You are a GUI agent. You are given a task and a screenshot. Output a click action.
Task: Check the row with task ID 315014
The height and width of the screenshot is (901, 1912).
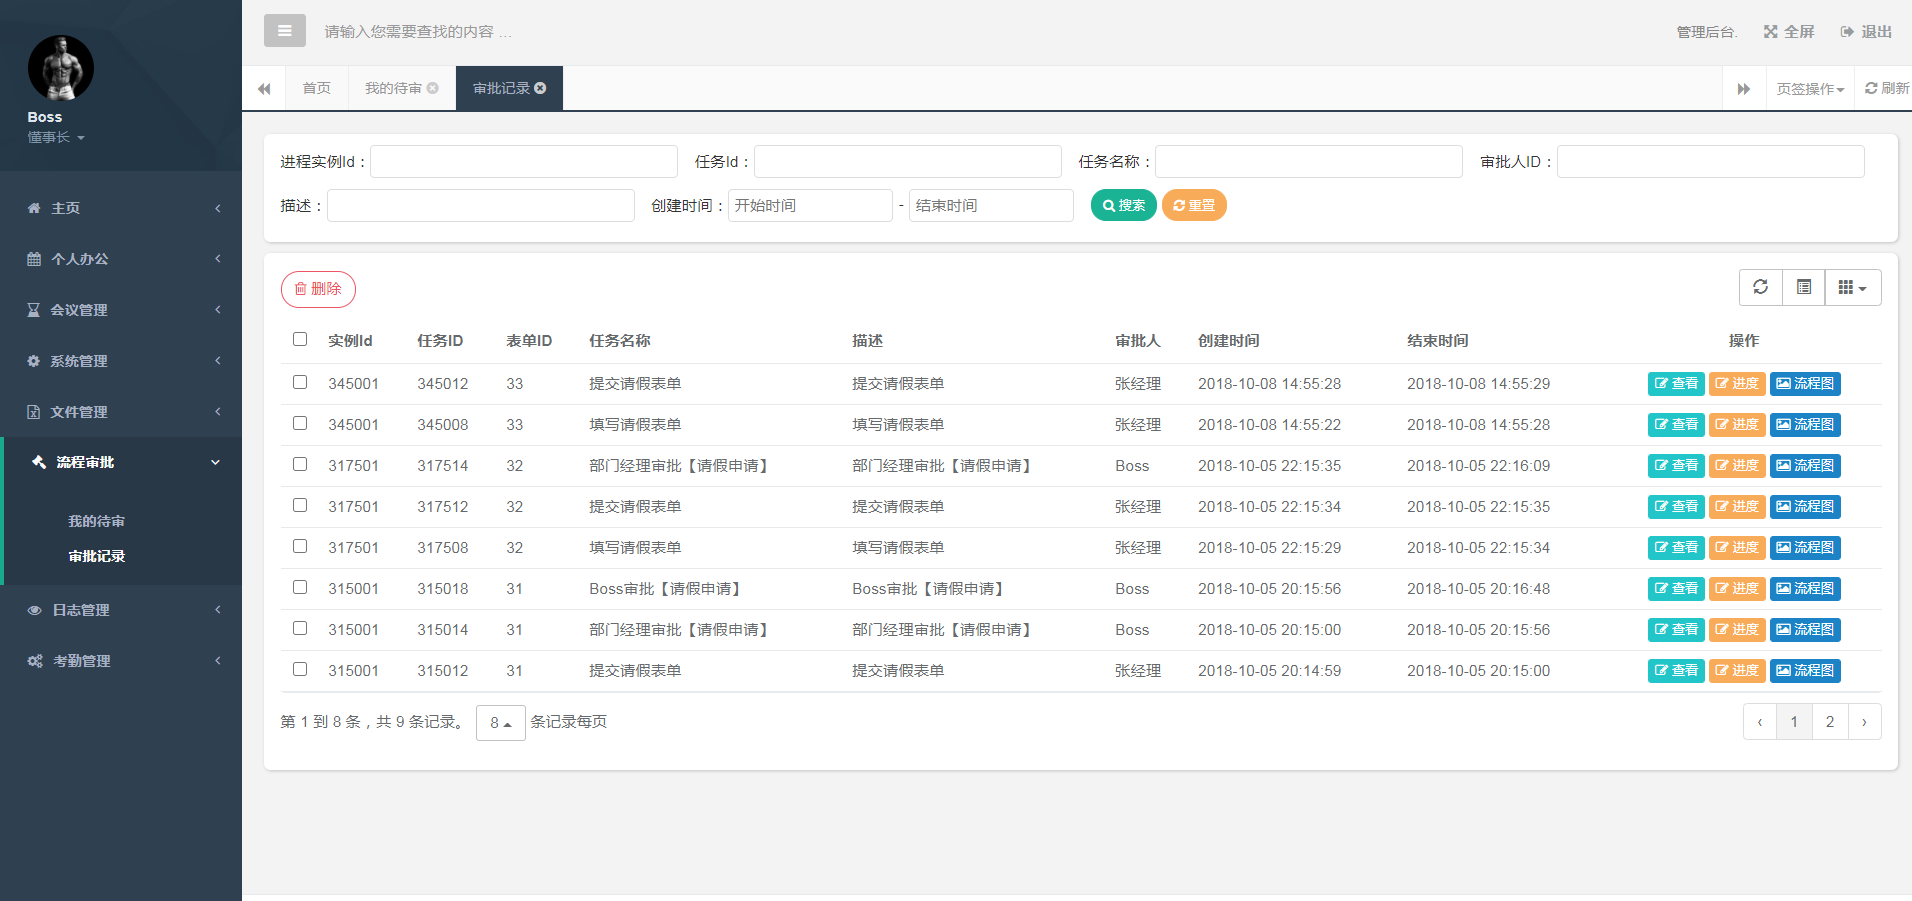[x=300, y=628]
